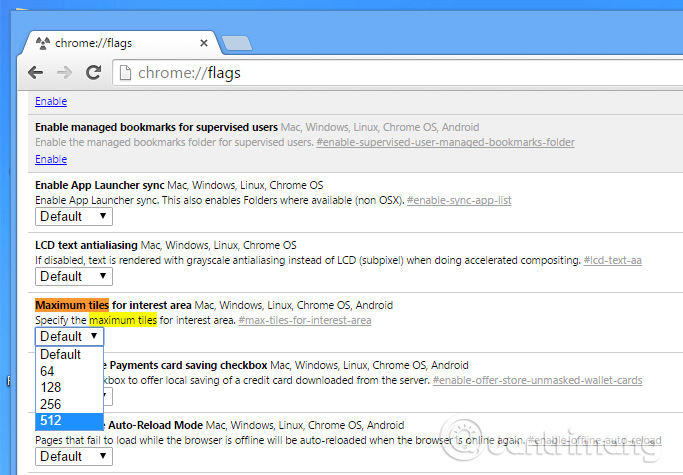Click the Enable link at page top
This screenshot has height=475, width=683.
(x=51, y=101)
